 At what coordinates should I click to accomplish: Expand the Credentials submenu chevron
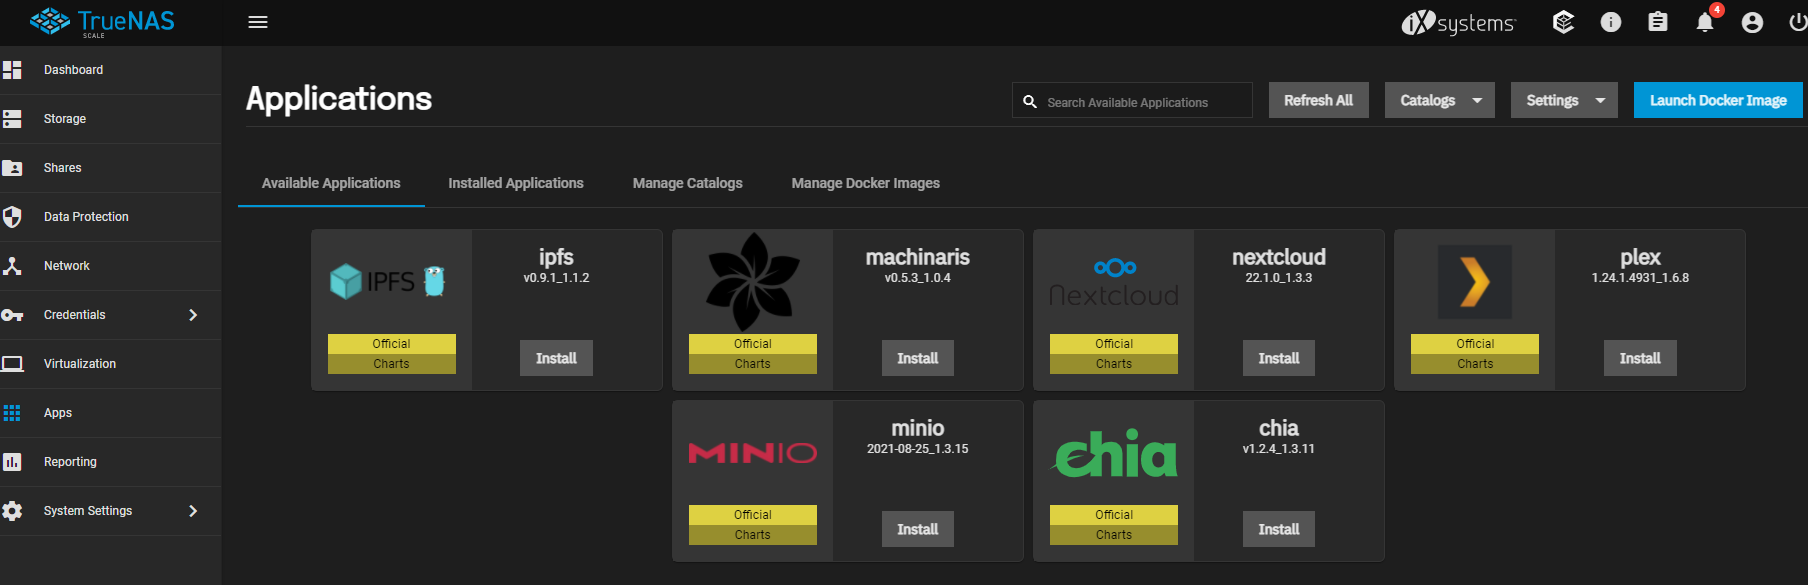pos(193,315)
